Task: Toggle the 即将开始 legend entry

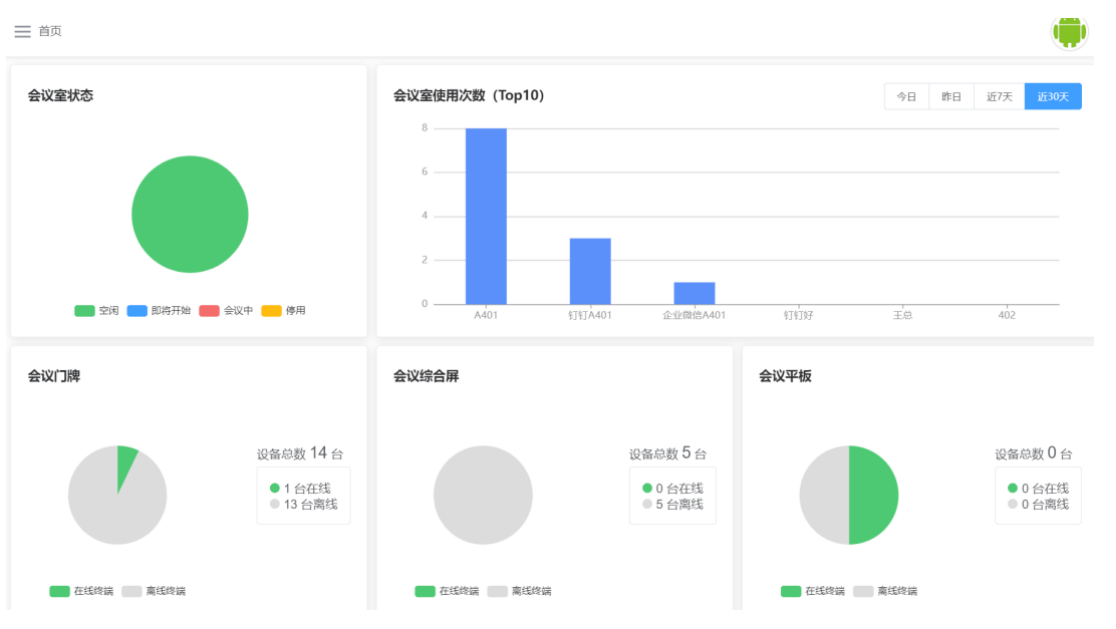Action: [x=159, y=311]
